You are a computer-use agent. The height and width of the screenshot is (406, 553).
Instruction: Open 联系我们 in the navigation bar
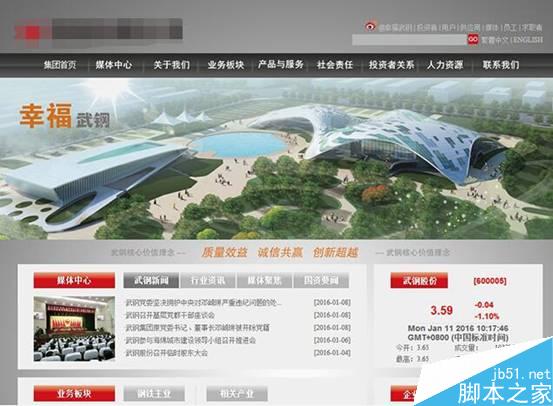[501, 65]
